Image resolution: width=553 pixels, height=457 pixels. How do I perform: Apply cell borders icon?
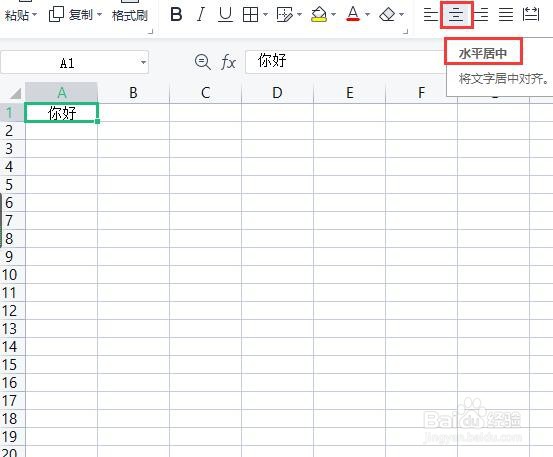(x=250, y=14)
